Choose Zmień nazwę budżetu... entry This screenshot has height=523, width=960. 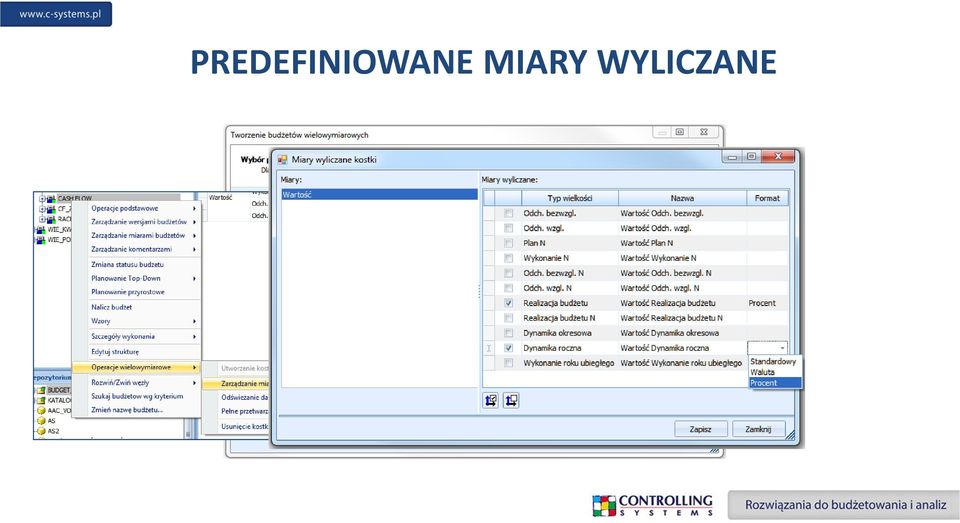coord(137,410)
